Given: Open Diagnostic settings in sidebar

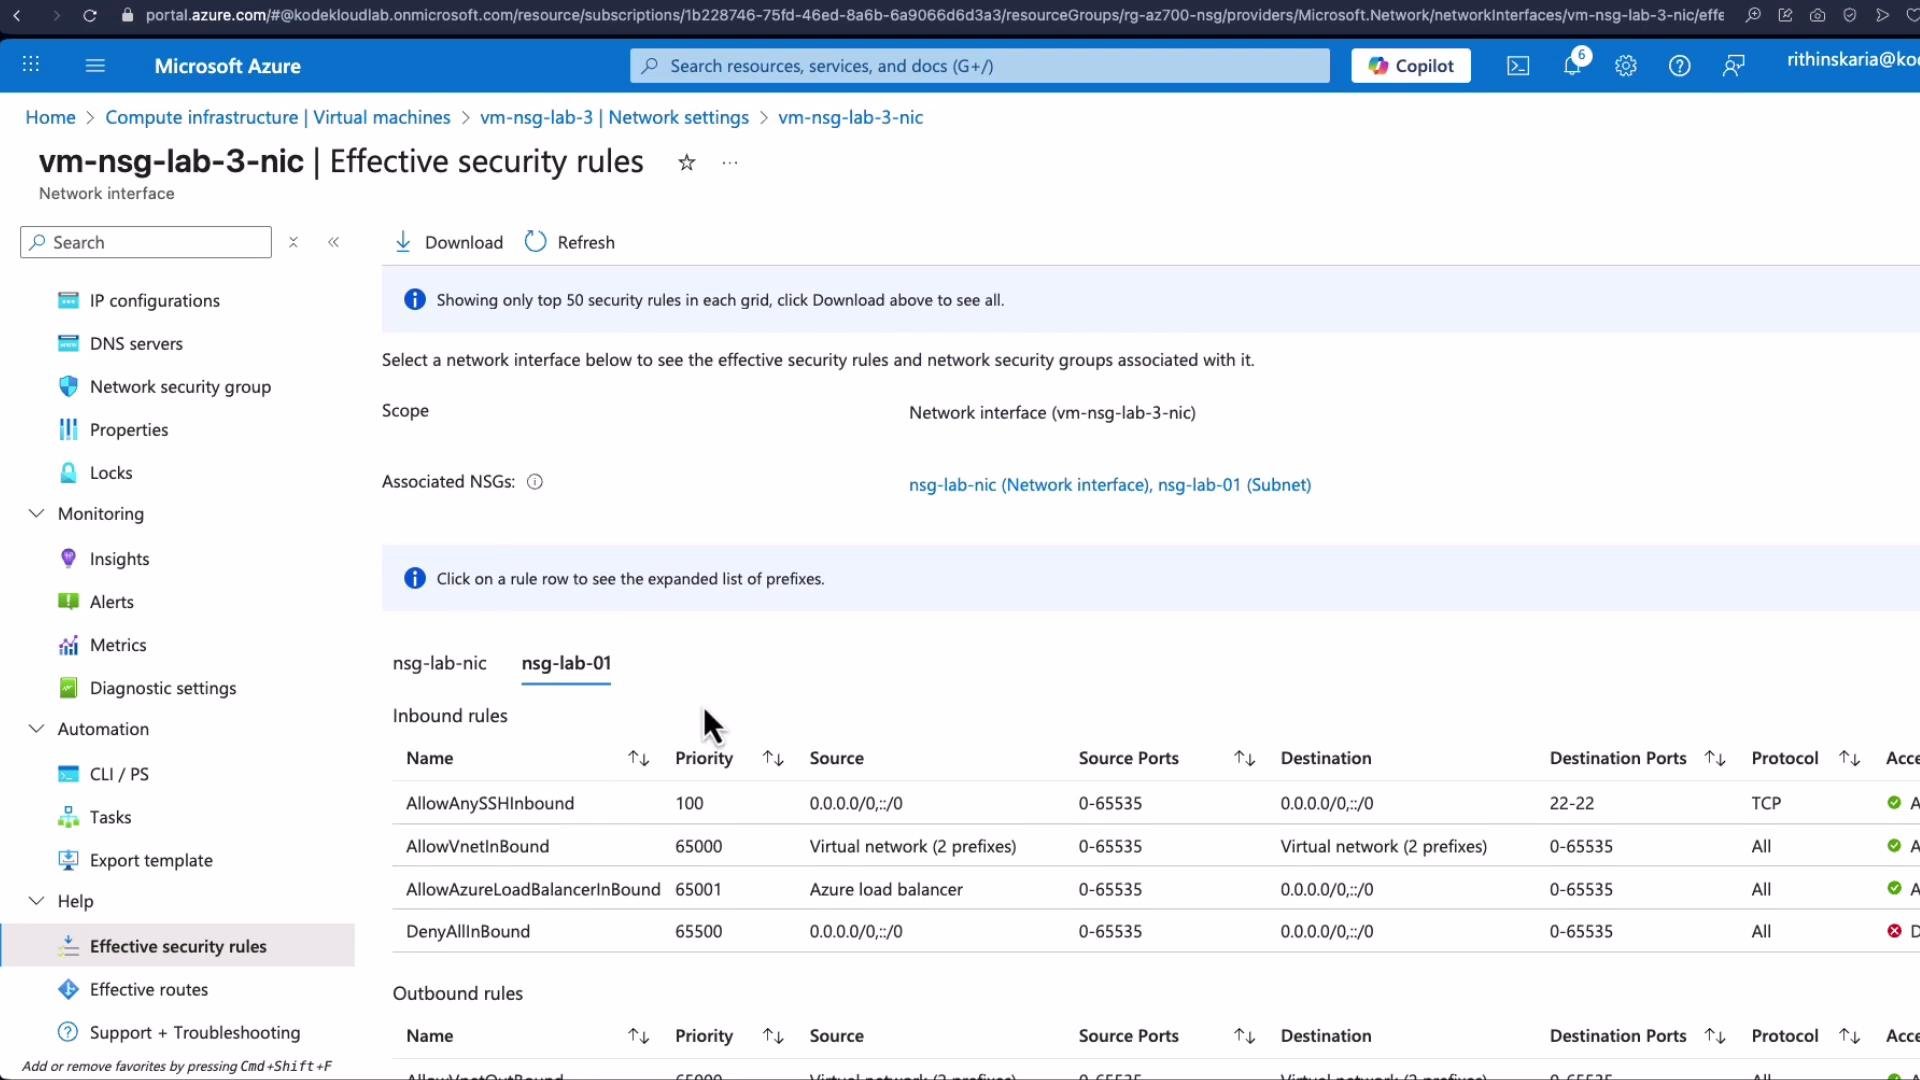Looking at the screenshot, I should pyautogui.click(x=163, y=688).
